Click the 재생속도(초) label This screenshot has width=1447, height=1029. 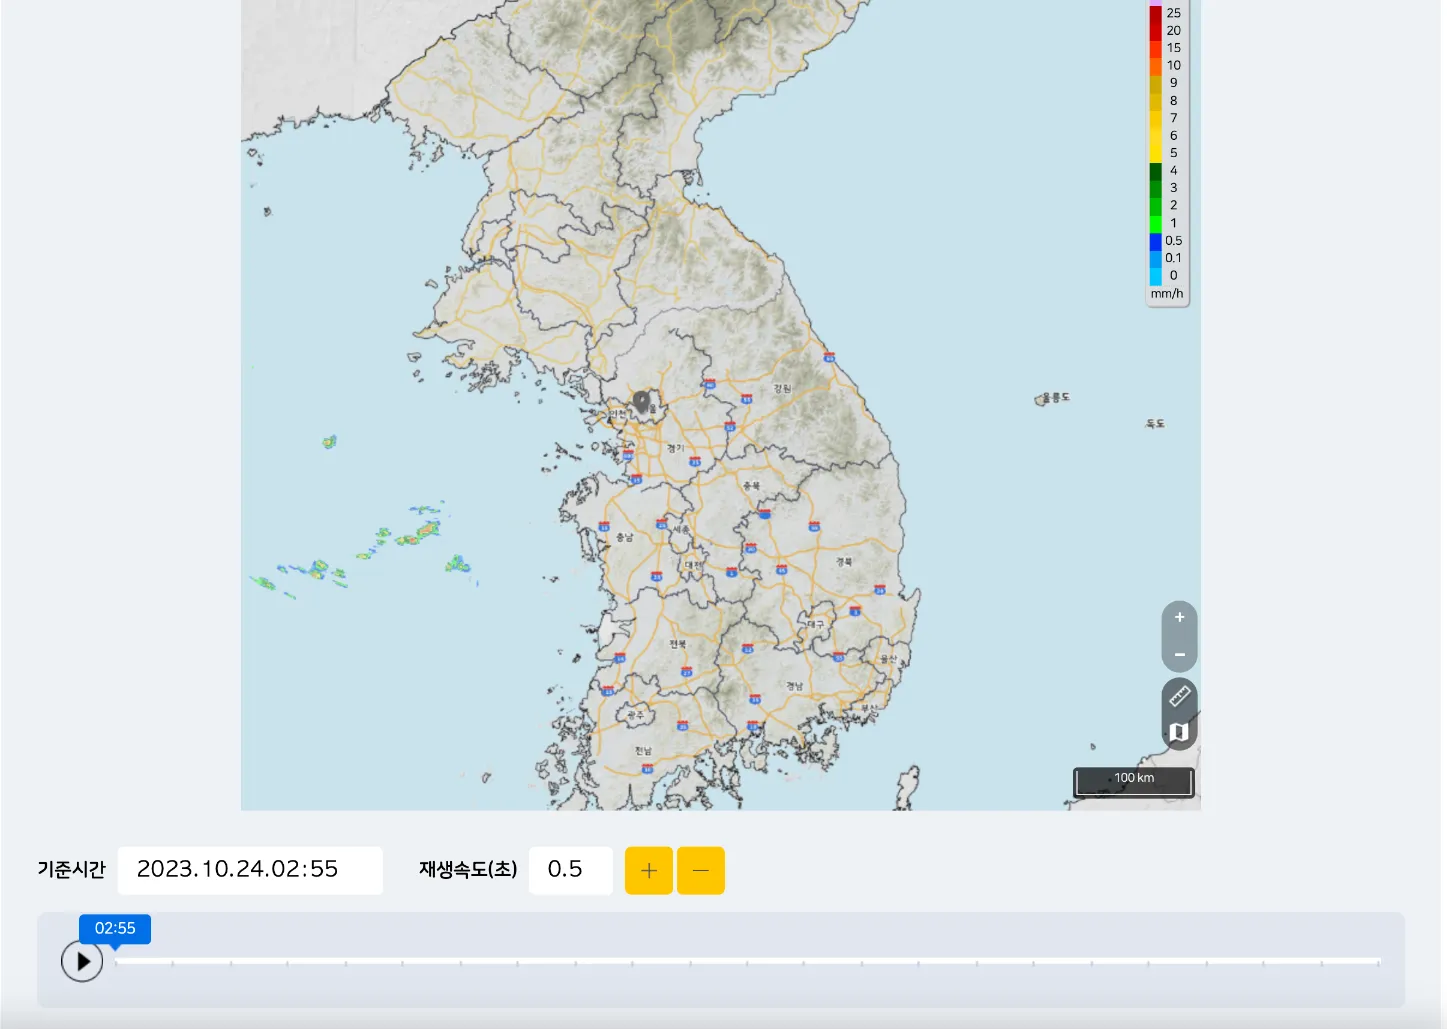click(x=468, y=870)
